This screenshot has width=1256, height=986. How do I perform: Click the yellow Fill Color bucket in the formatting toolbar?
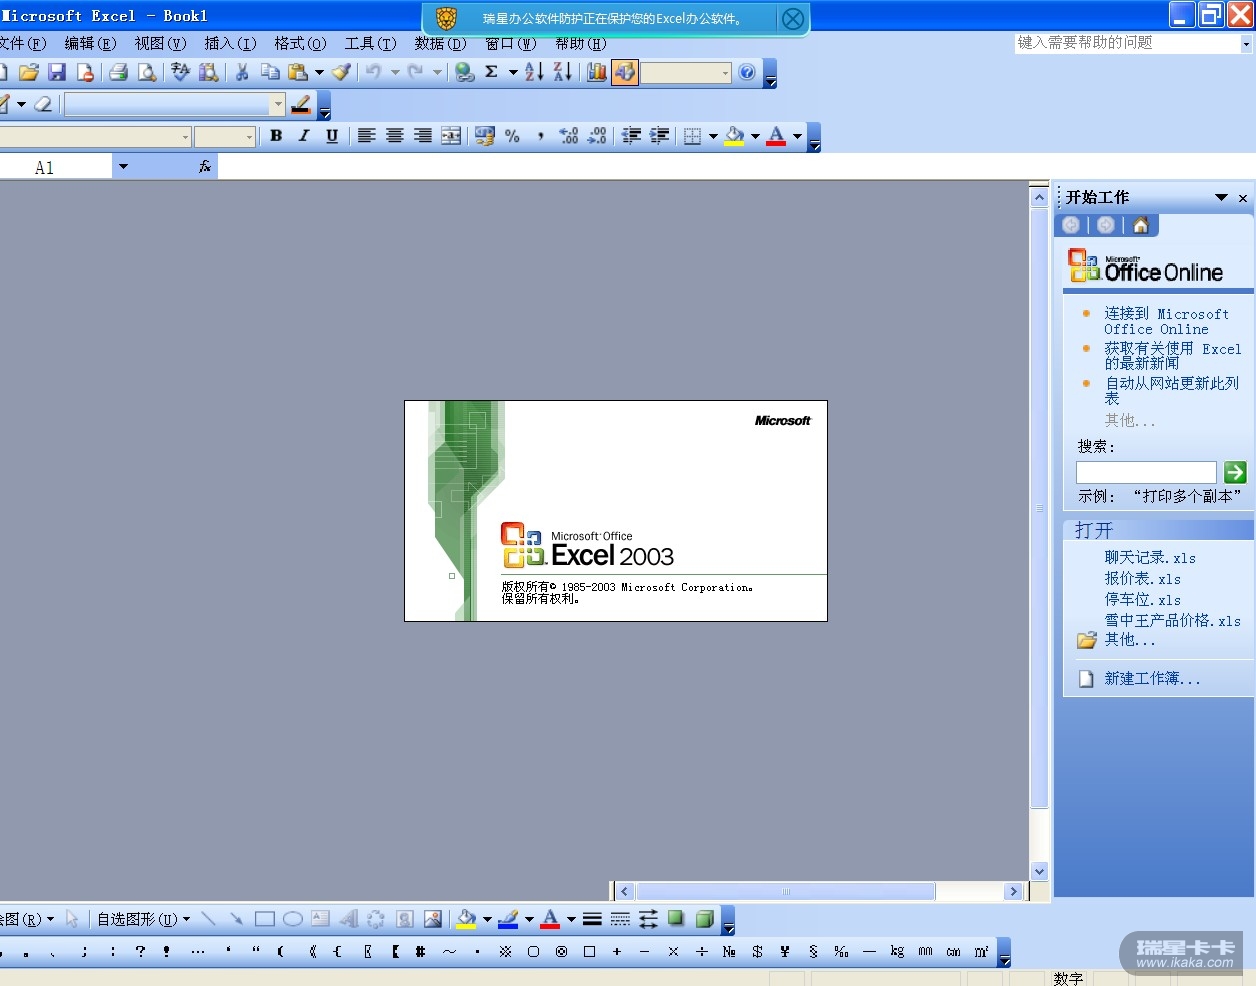click(x=735, y=136)
